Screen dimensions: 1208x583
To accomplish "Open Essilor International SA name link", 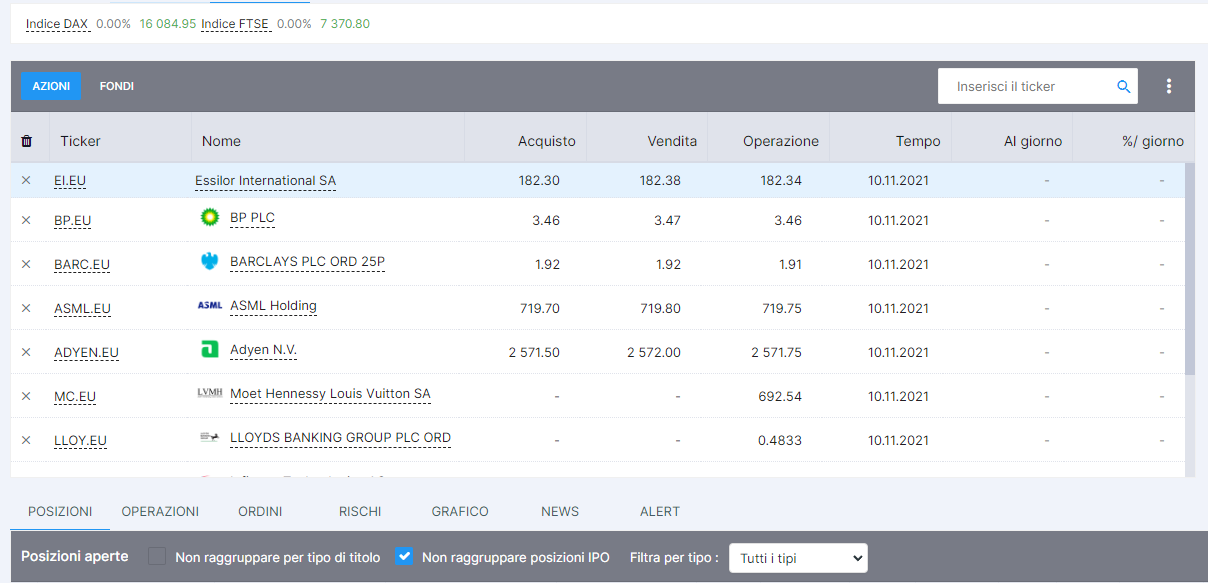I will [x=265, y=181].
